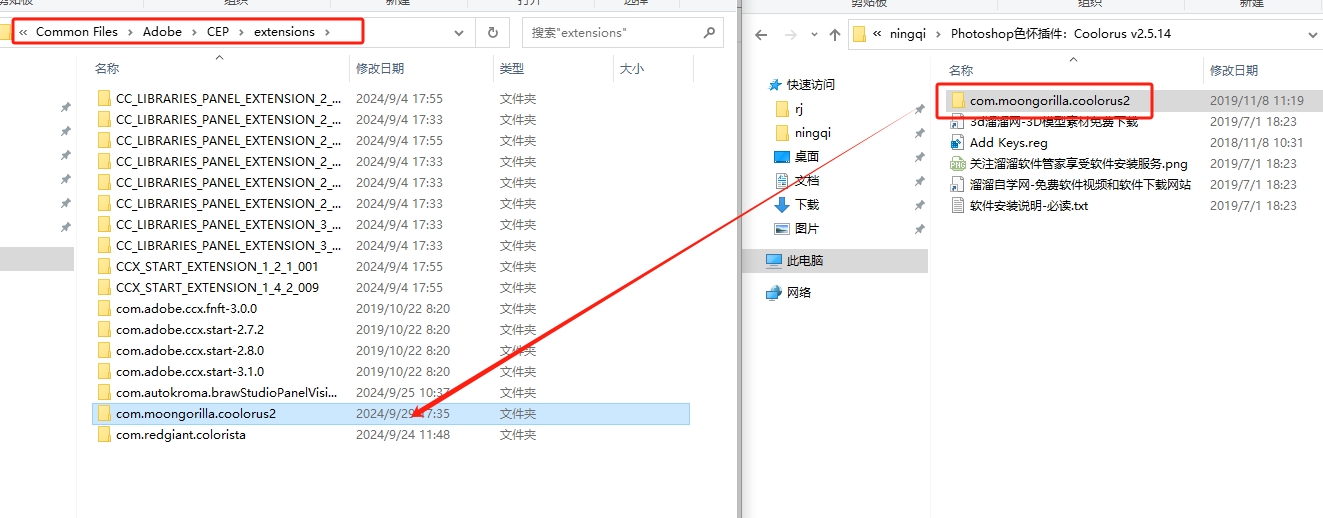Select 下载 in navigation pane
This screenshot has width=1323, height=518.
tap(807, 205)
